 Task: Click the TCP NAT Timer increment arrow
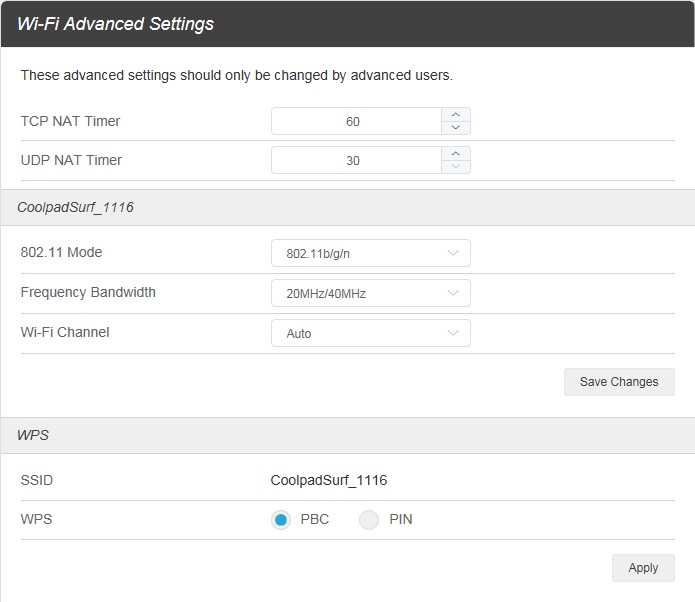[x=456, y=115]
